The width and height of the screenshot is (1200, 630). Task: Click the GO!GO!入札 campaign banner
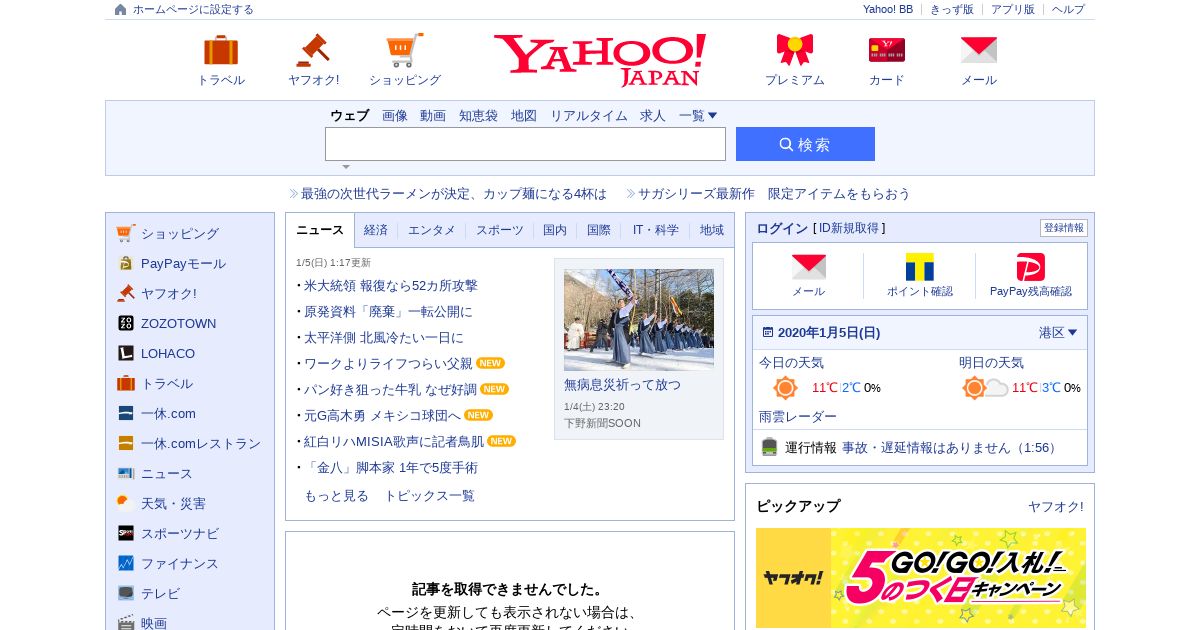(921, 578)
